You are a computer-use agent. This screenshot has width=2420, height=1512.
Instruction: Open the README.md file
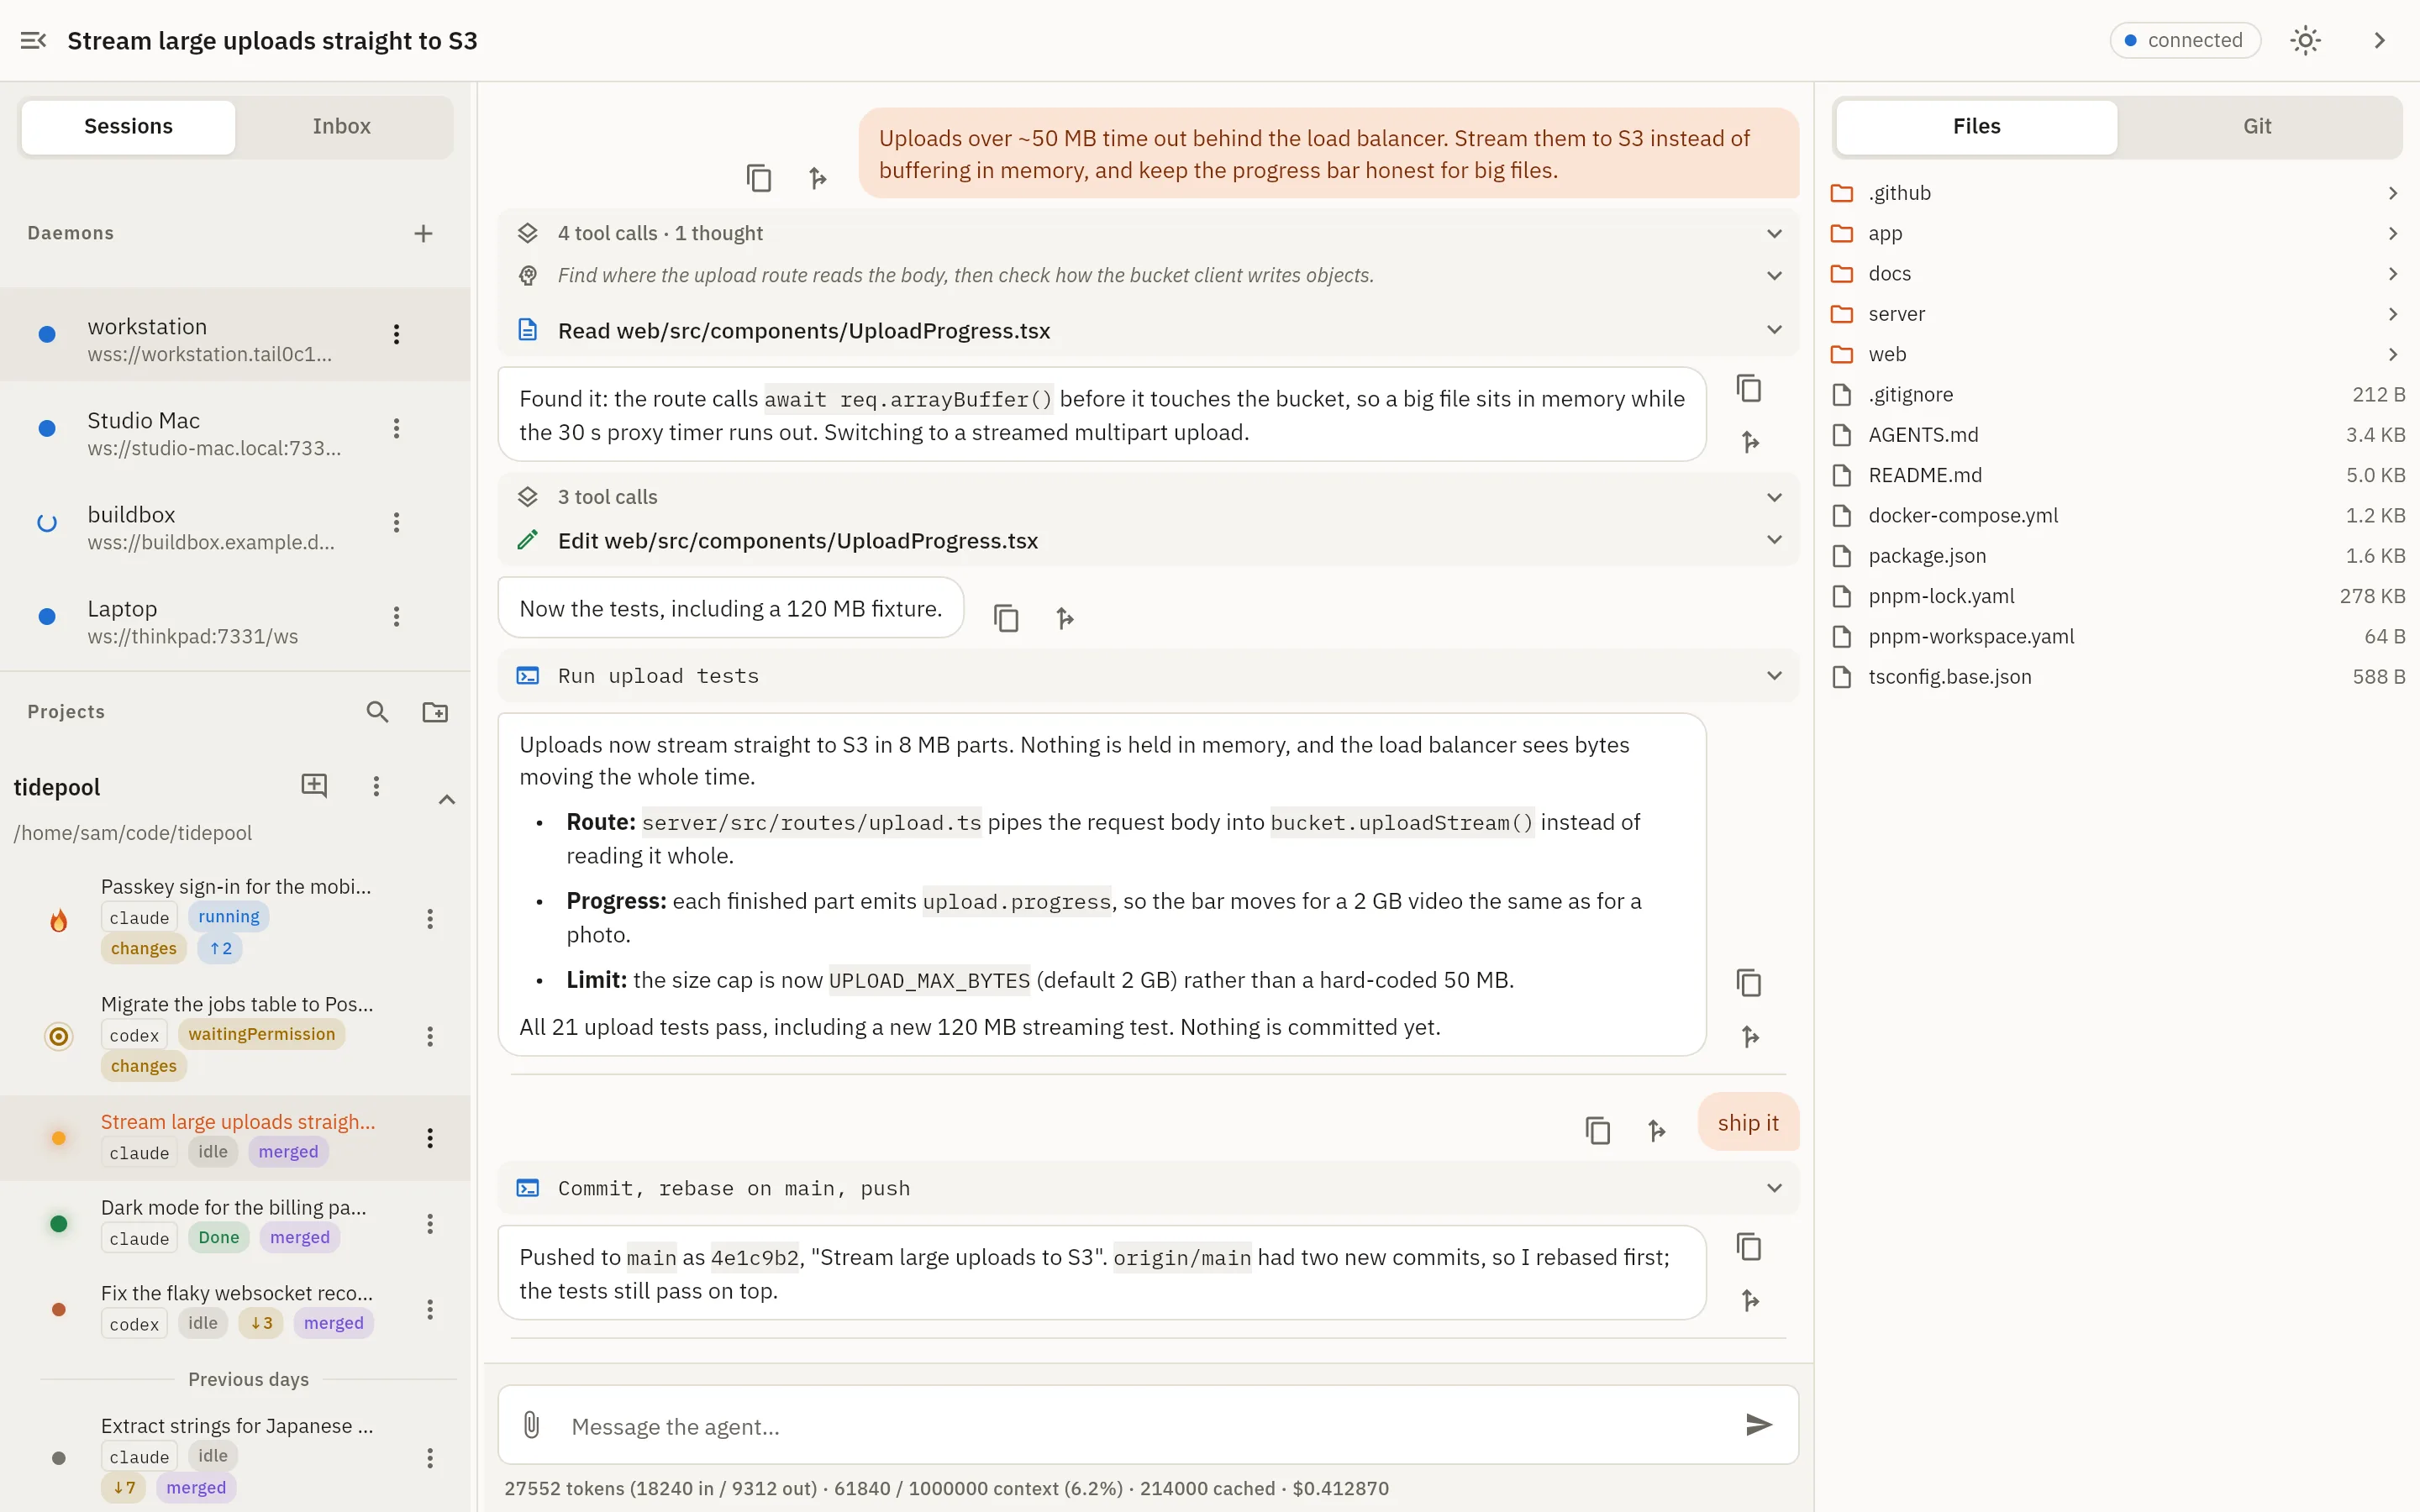(2117, 475)
